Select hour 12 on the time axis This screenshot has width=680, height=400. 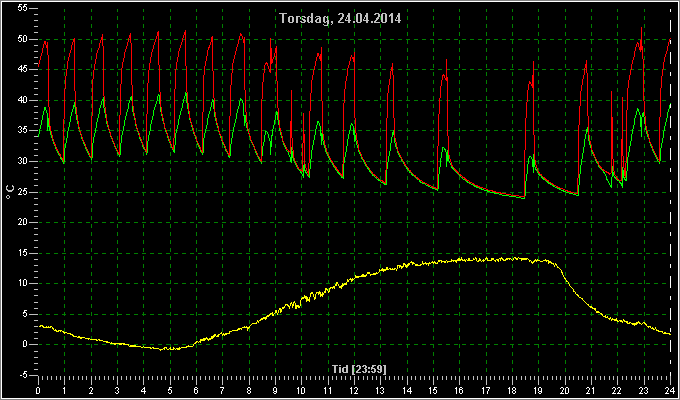[x=354, y=390]
